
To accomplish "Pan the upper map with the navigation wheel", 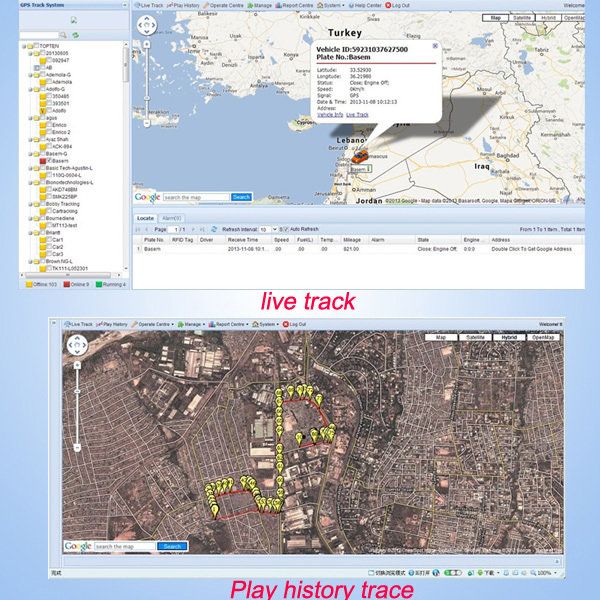I will (x=147, y=25).
